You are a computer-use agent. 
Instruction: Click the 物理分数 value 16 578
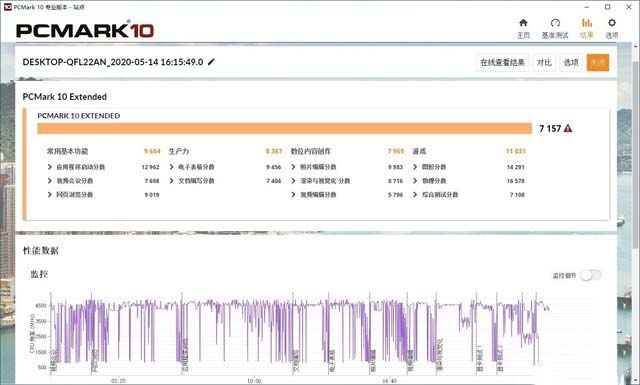[x=516, y=181]
